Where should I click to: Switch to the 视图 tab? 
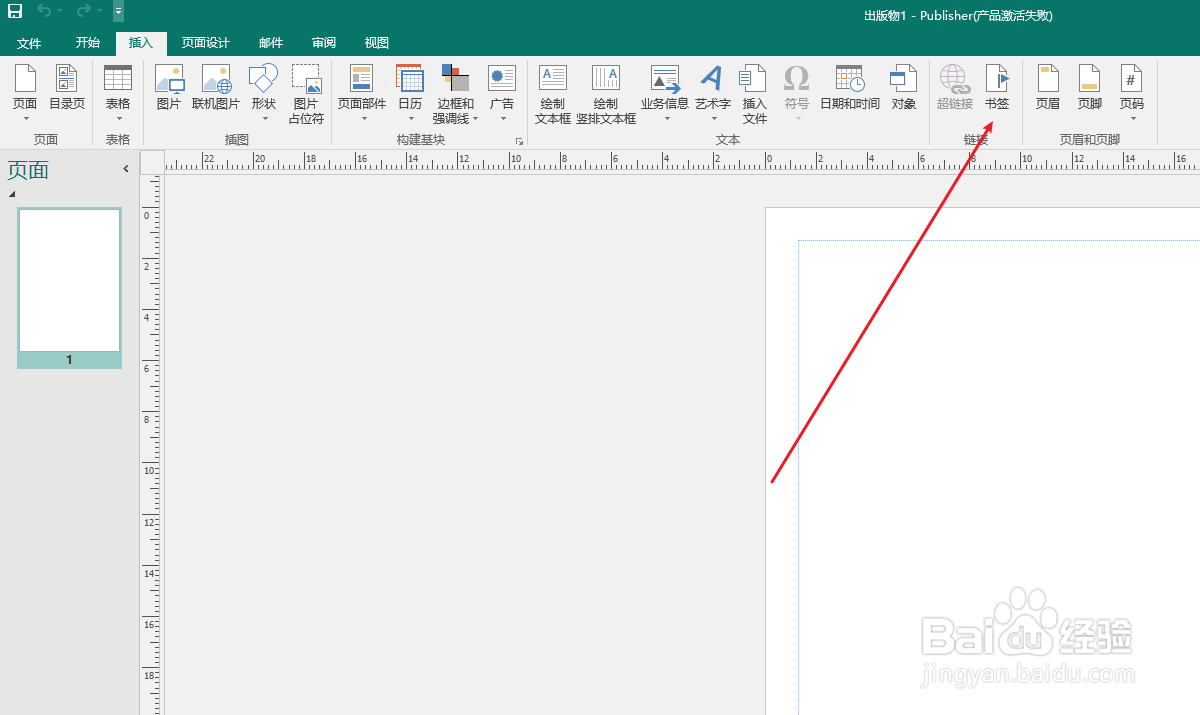coord(377,43)
